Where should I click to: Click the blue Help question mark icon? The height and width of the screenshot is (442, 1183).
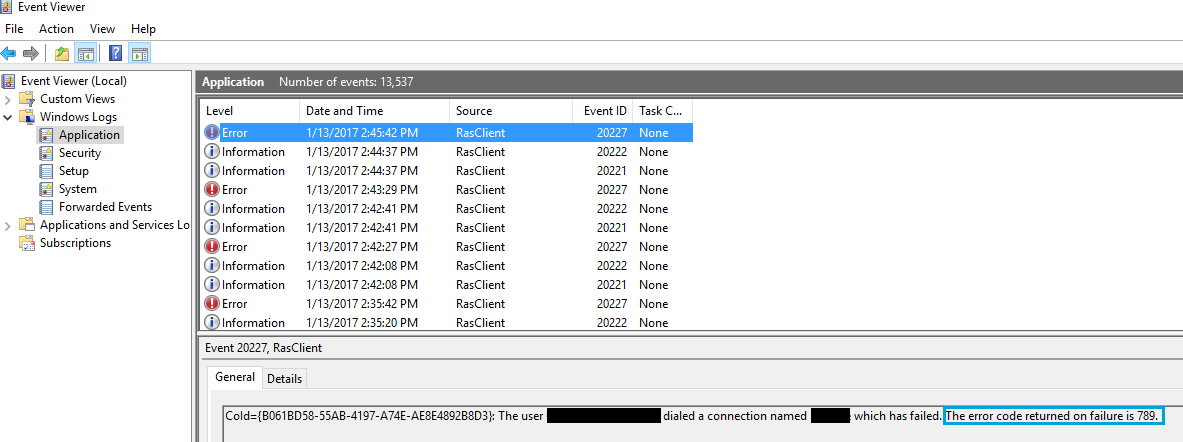point(116,53)
